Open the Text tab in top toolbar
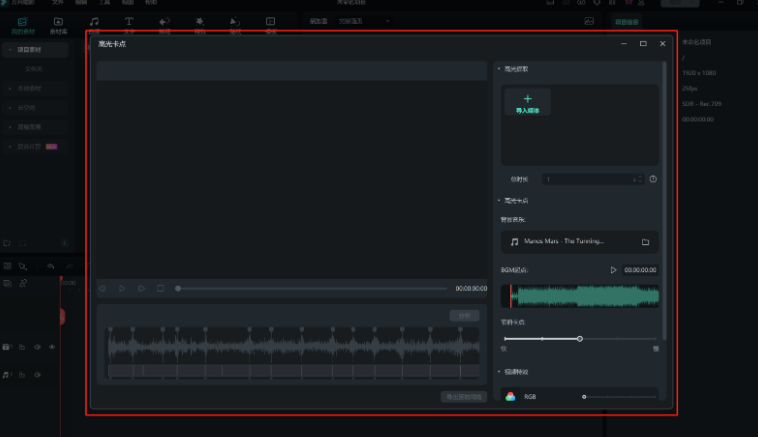Image resolution: width=758 pixels, height=437 pixels. (129, 24)
